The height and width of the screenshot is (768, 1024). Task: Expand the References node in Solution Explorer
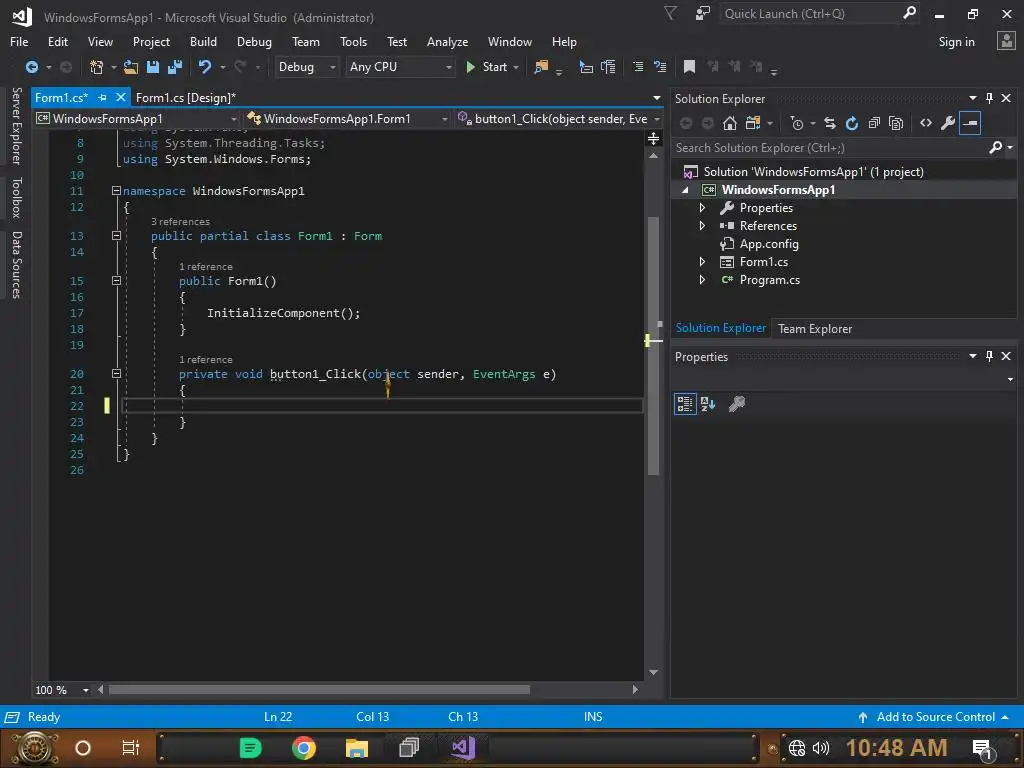point(702,226)
